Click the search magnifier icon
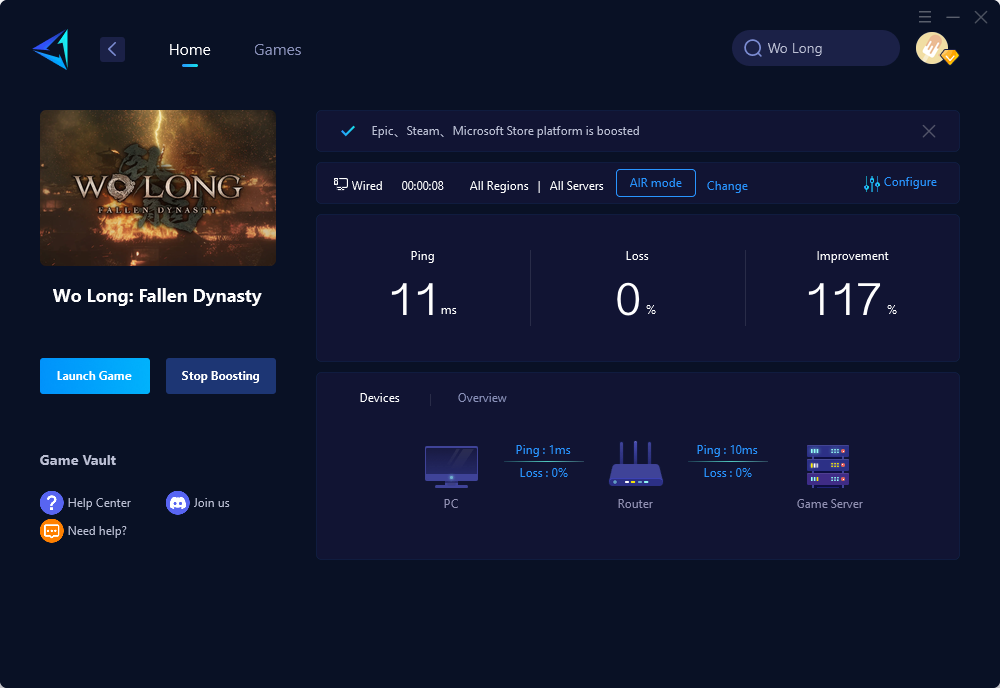The height and width of the screenshot is (688, 1000). [x=753, y=48]
